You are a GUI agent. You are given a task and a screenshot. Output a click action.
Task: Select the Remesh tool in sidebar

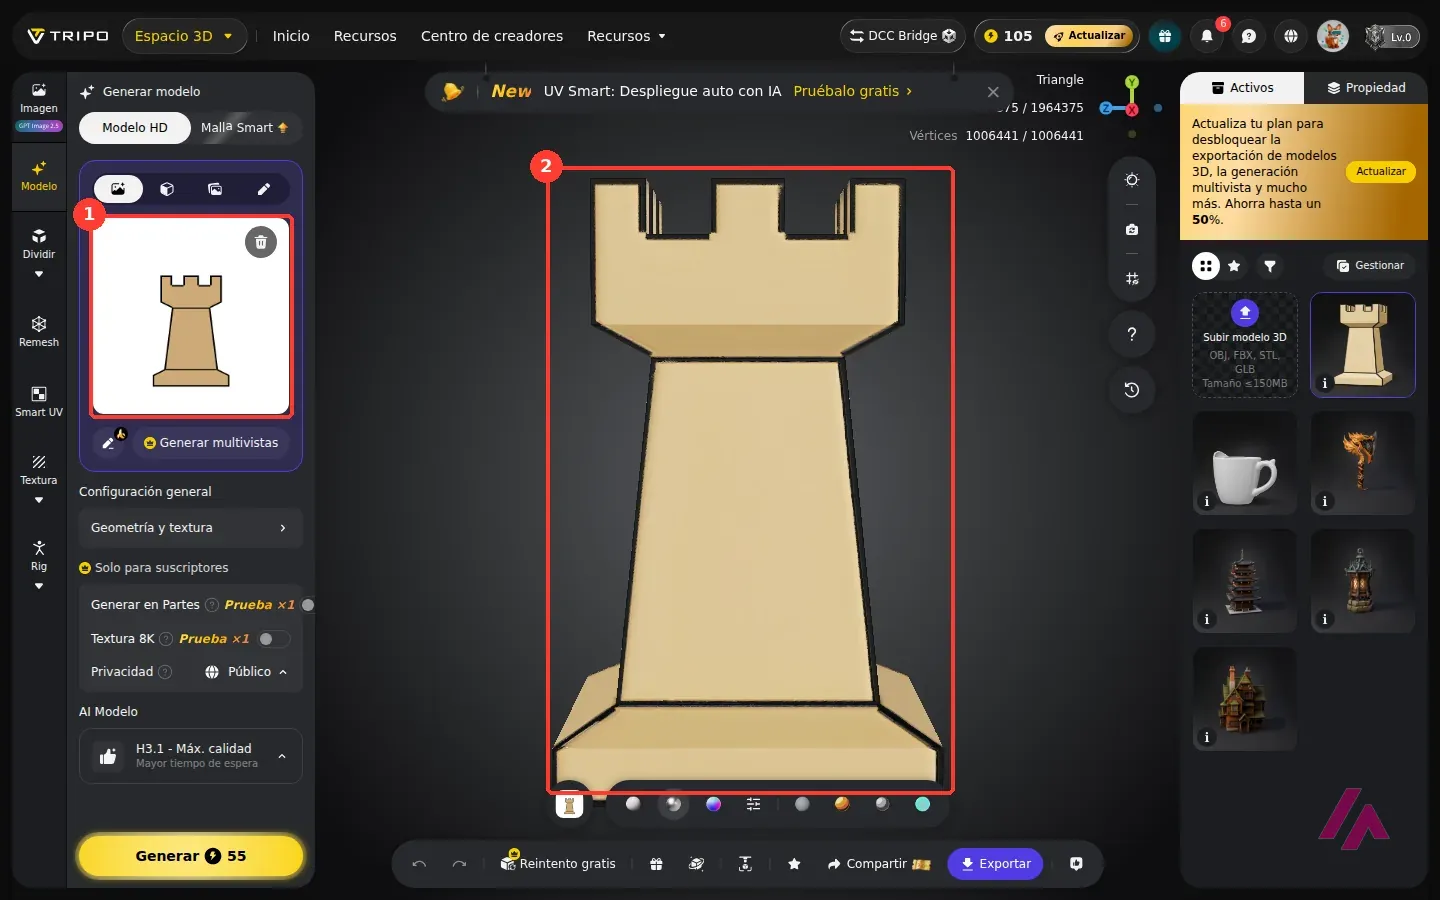(39, 331)
